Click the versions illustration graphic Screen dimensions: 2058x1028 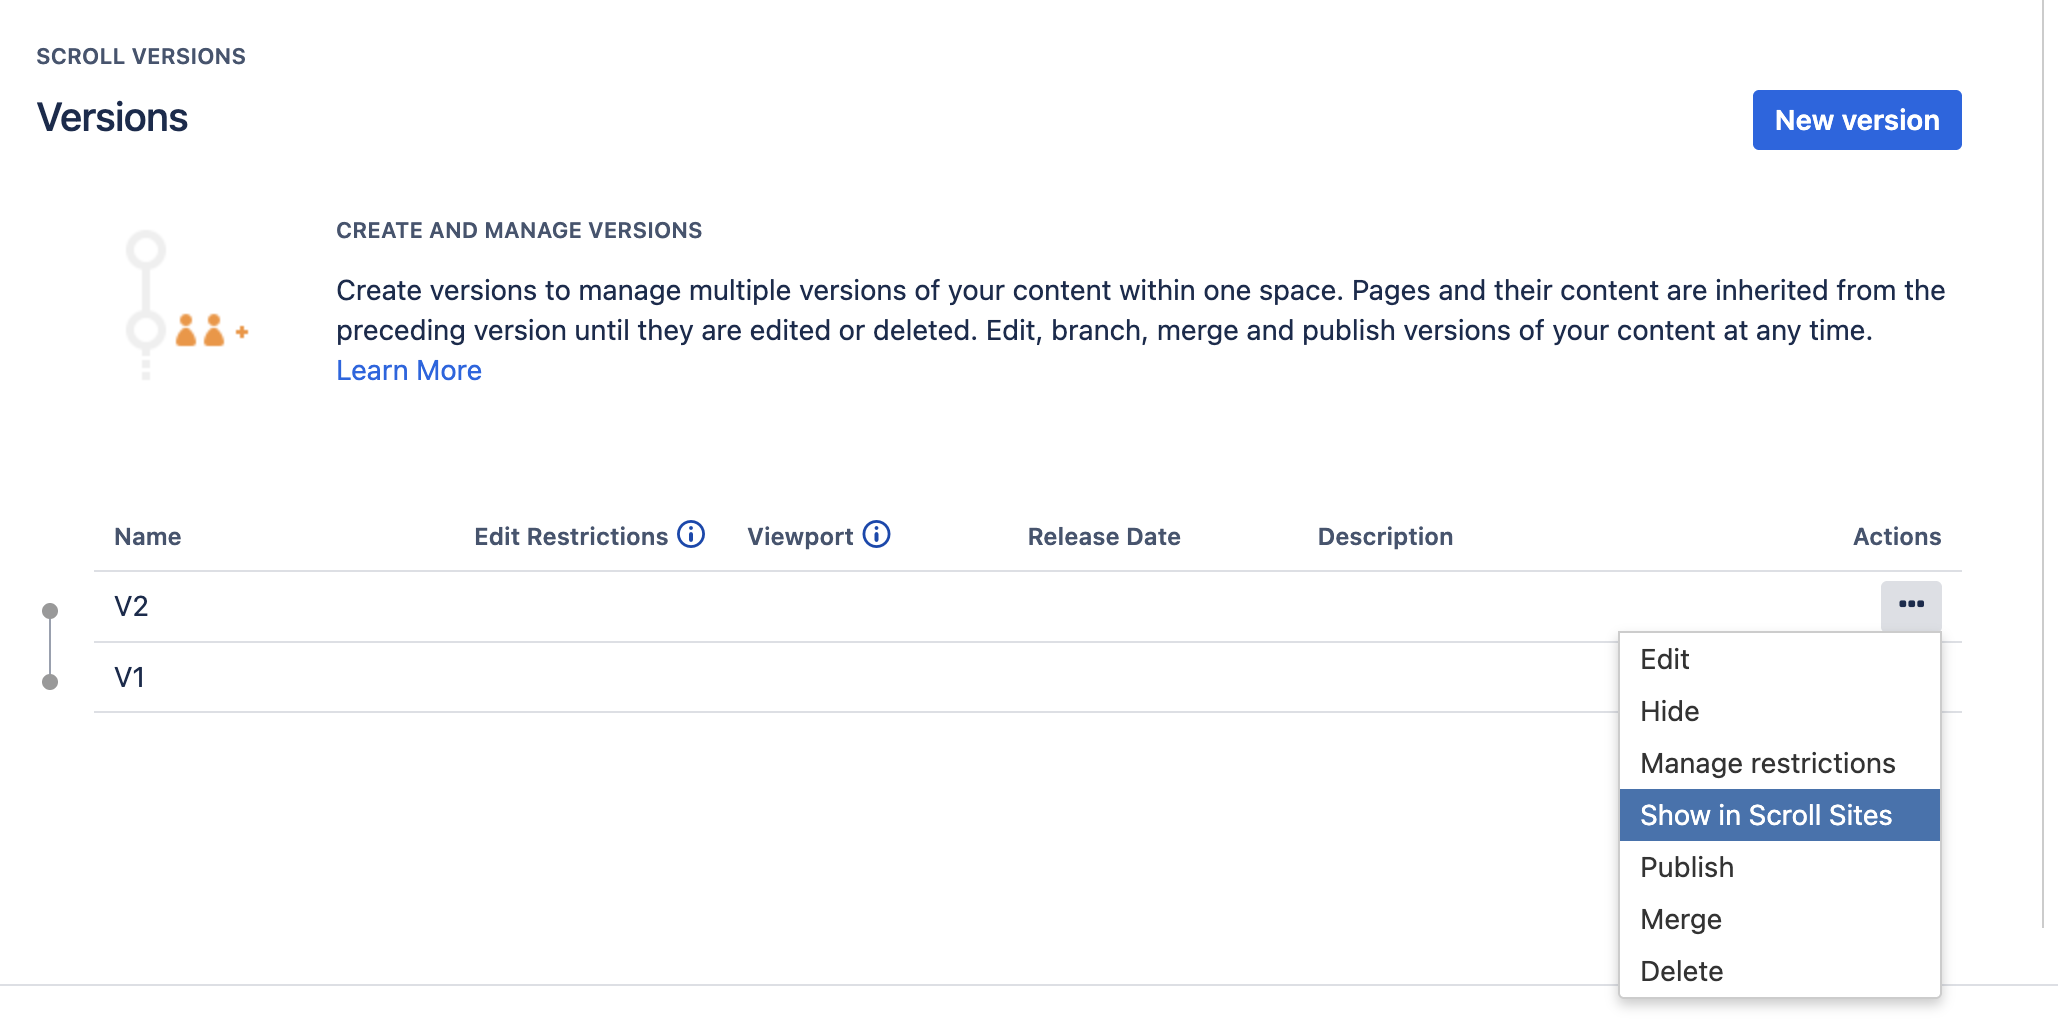pos(185,305)
